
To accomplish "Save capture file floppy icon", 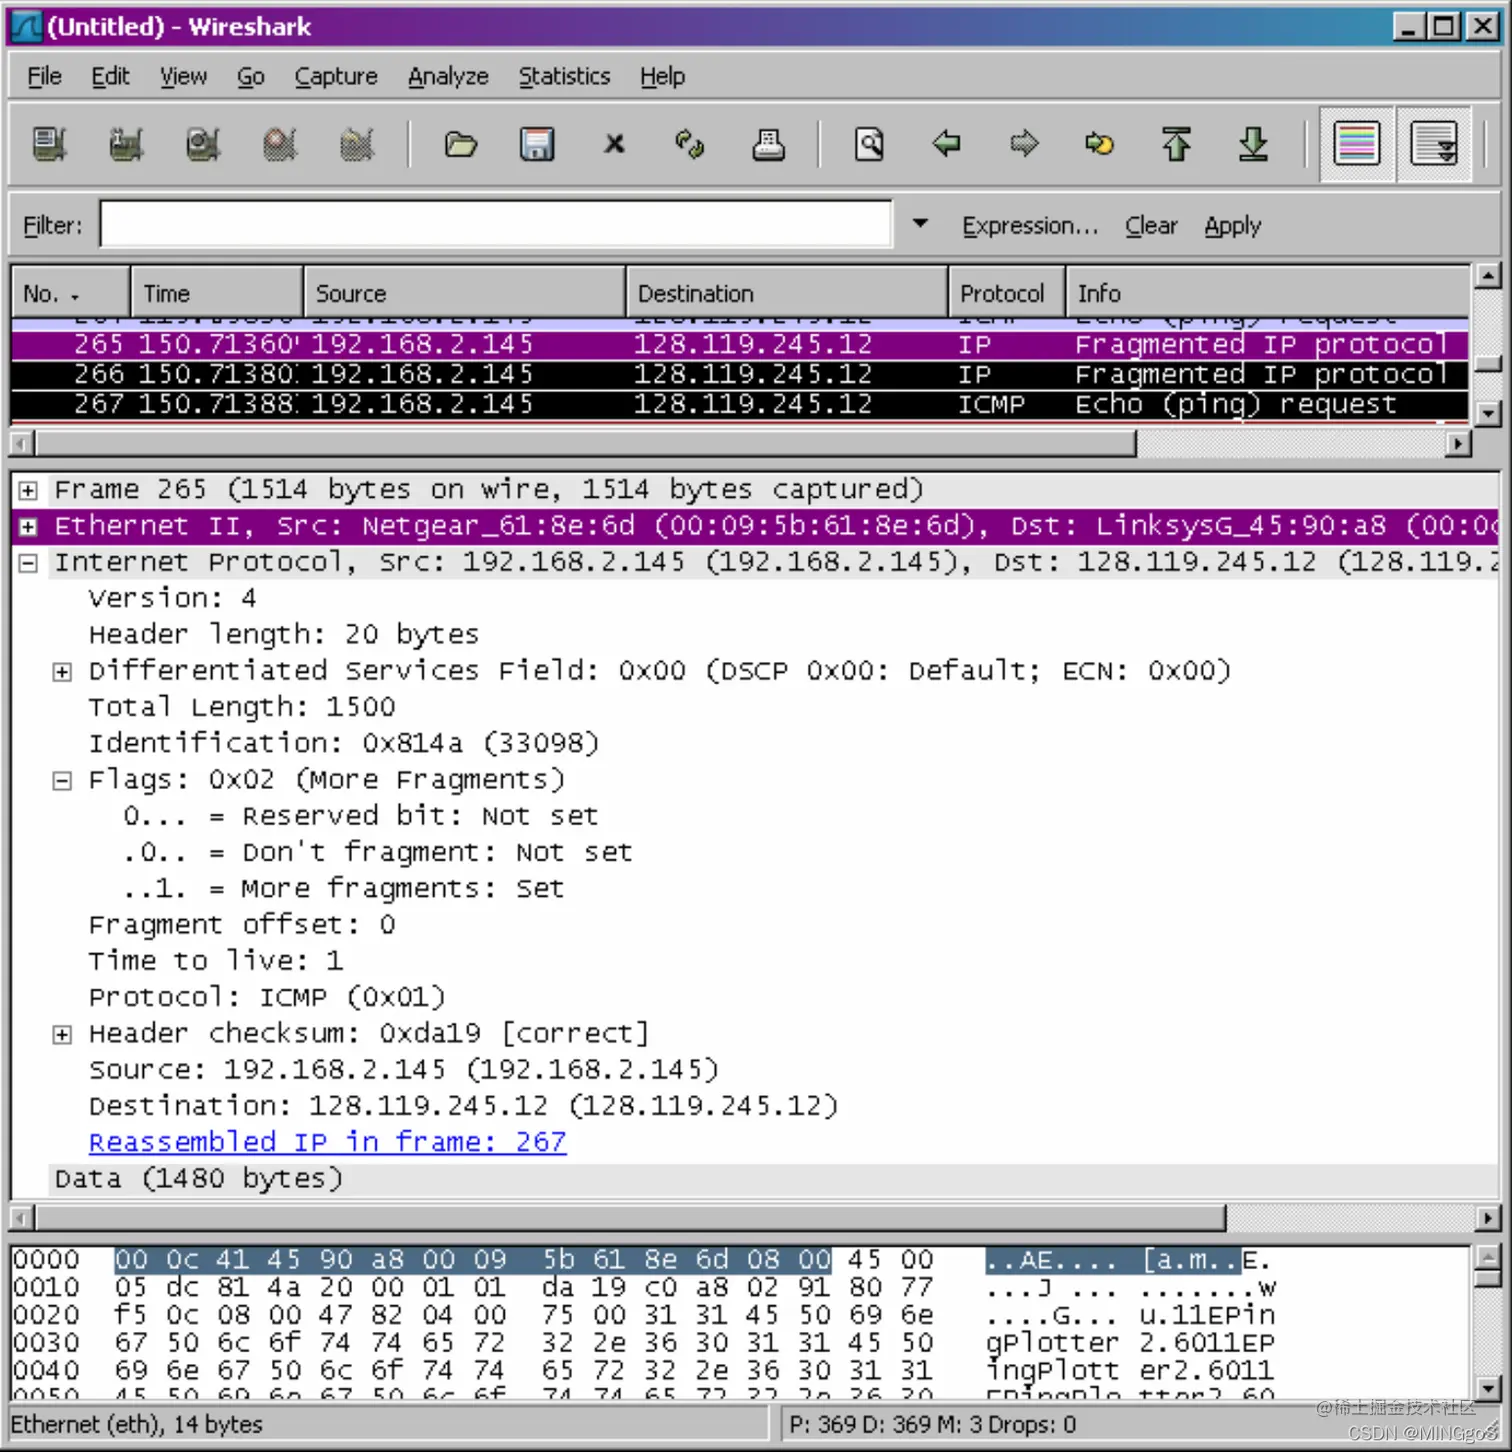I will [537, 145].
